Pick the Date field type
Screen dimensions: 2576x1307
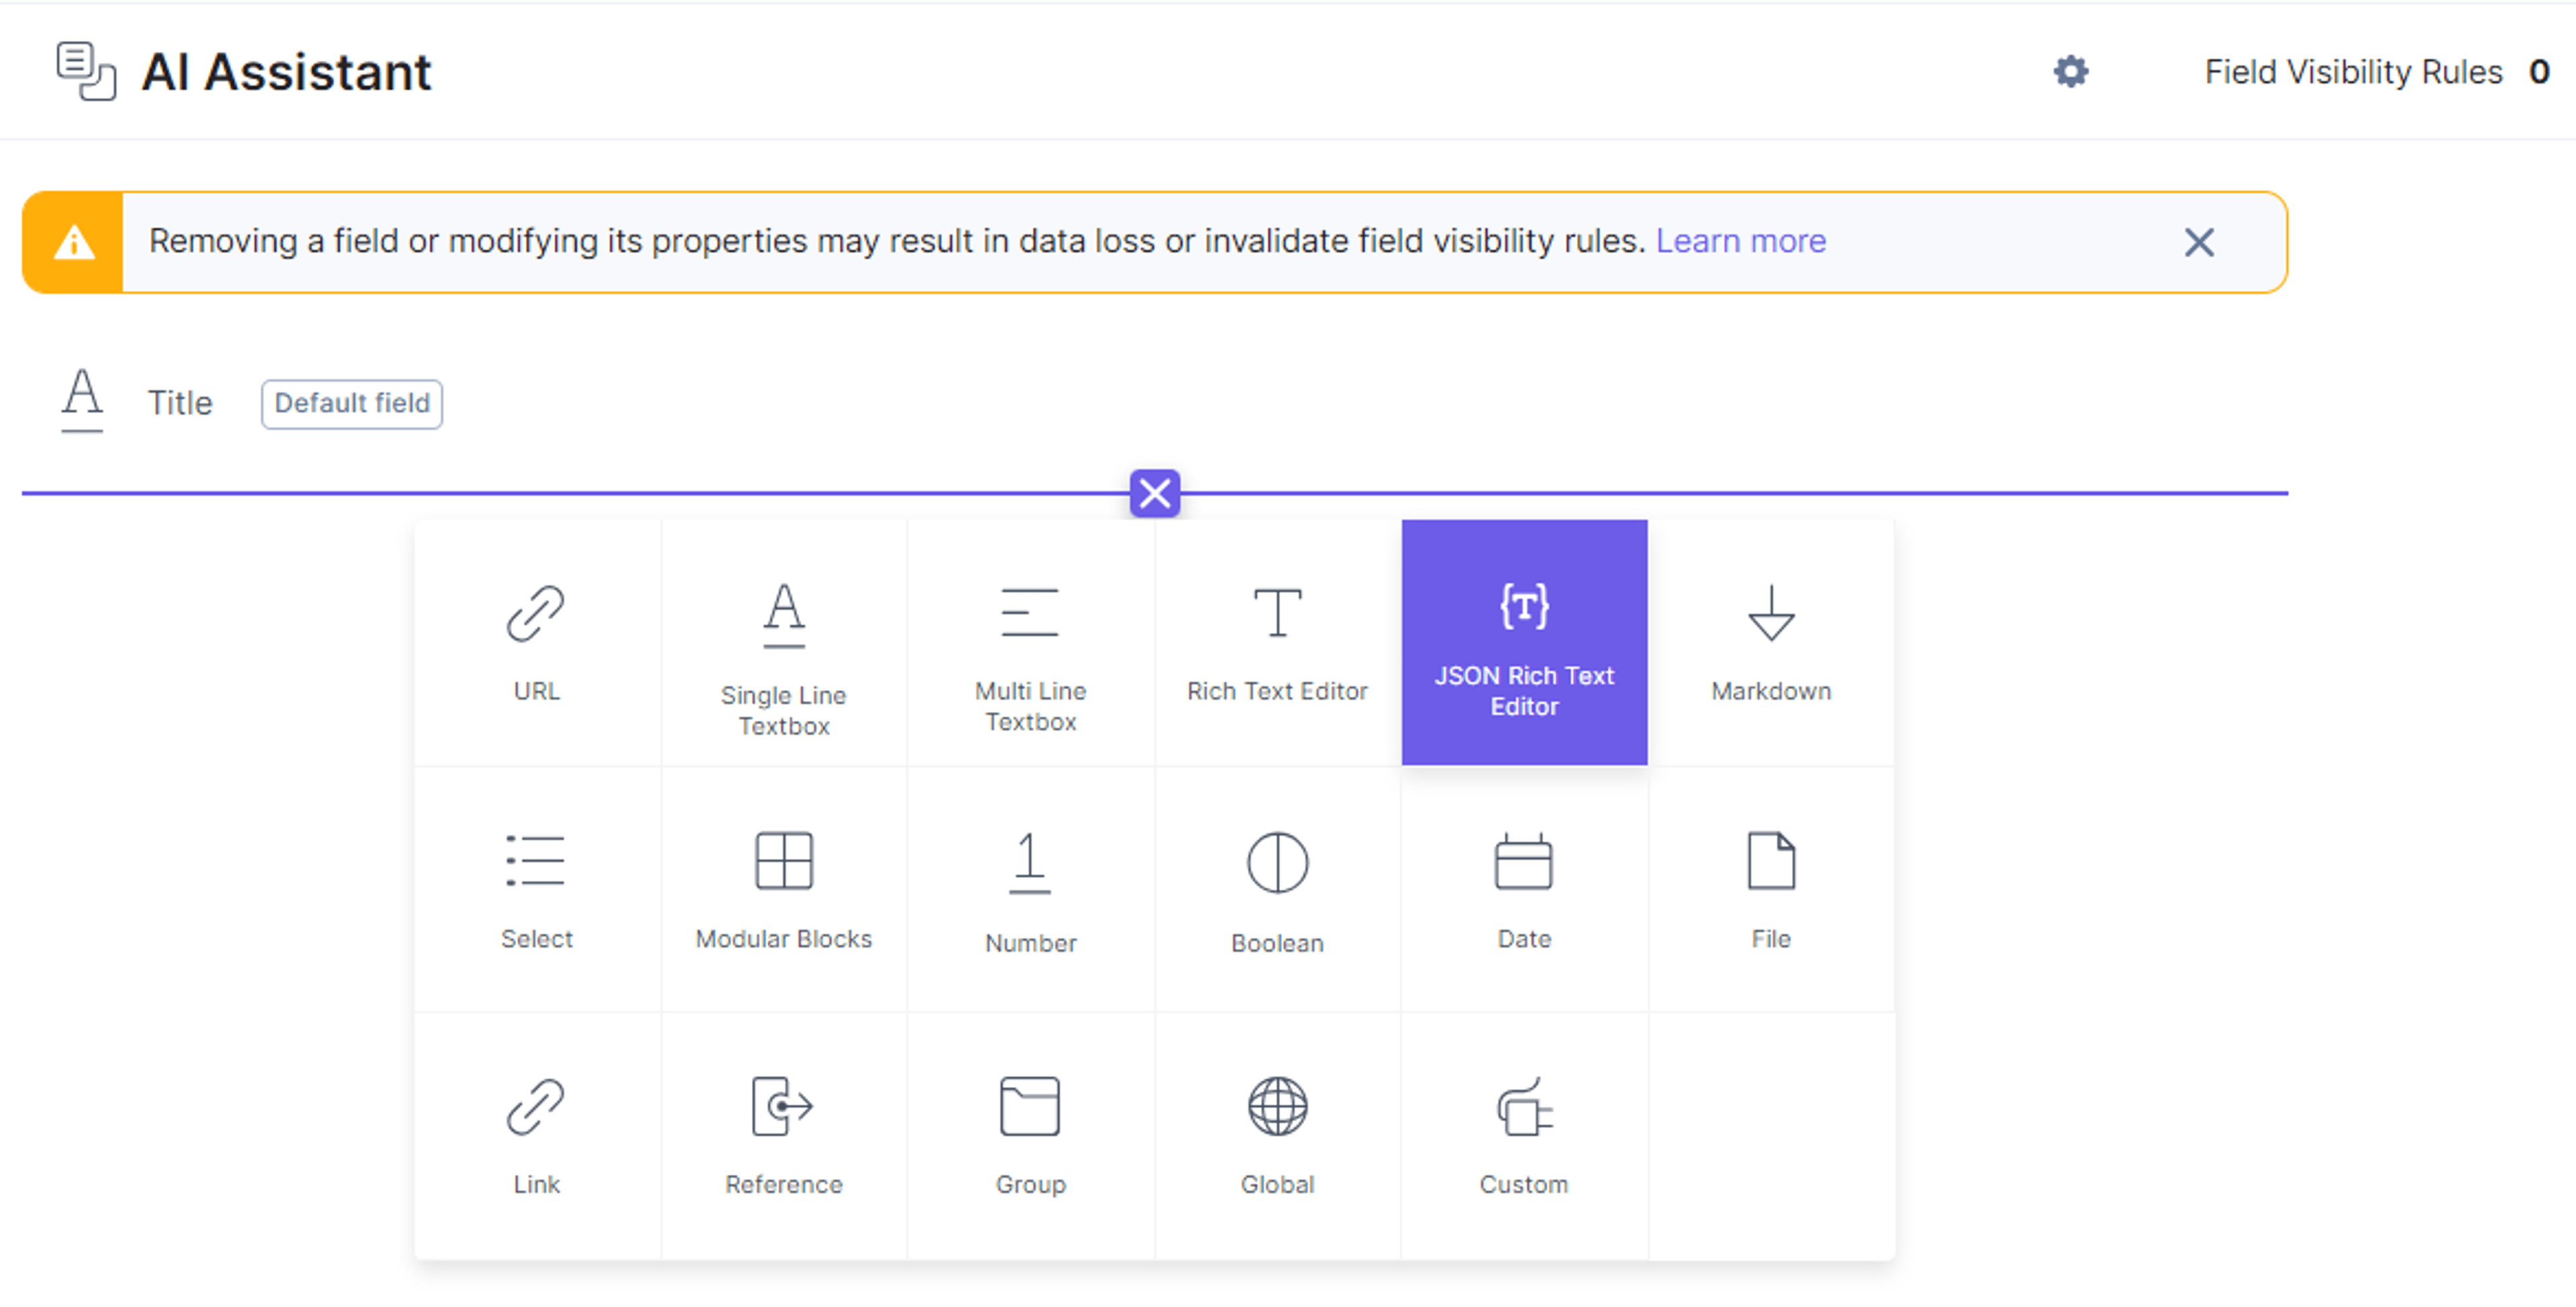1524,889
